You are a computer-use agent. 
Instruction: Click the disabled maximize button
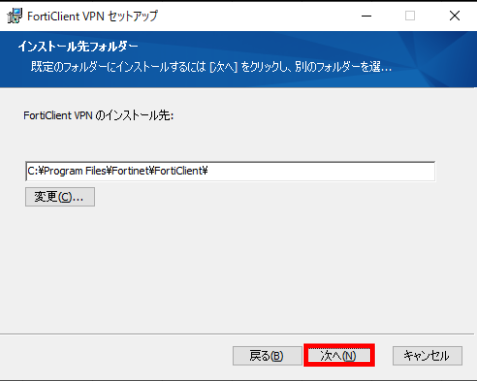pyautogui.click(x=410, y=16)
